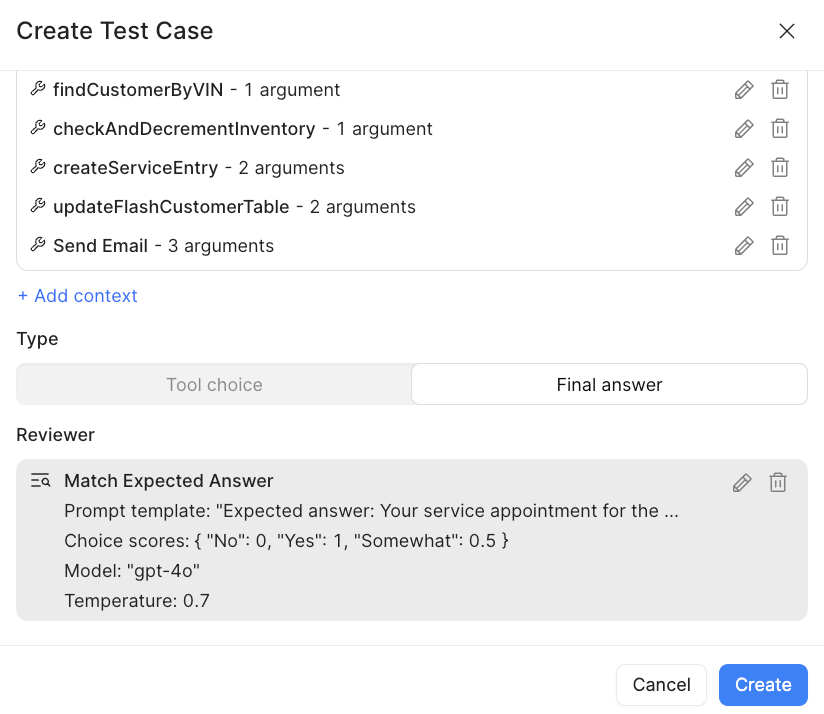
Task: Edit the createServiceEntry tool call
Action: tap(743, 168)
